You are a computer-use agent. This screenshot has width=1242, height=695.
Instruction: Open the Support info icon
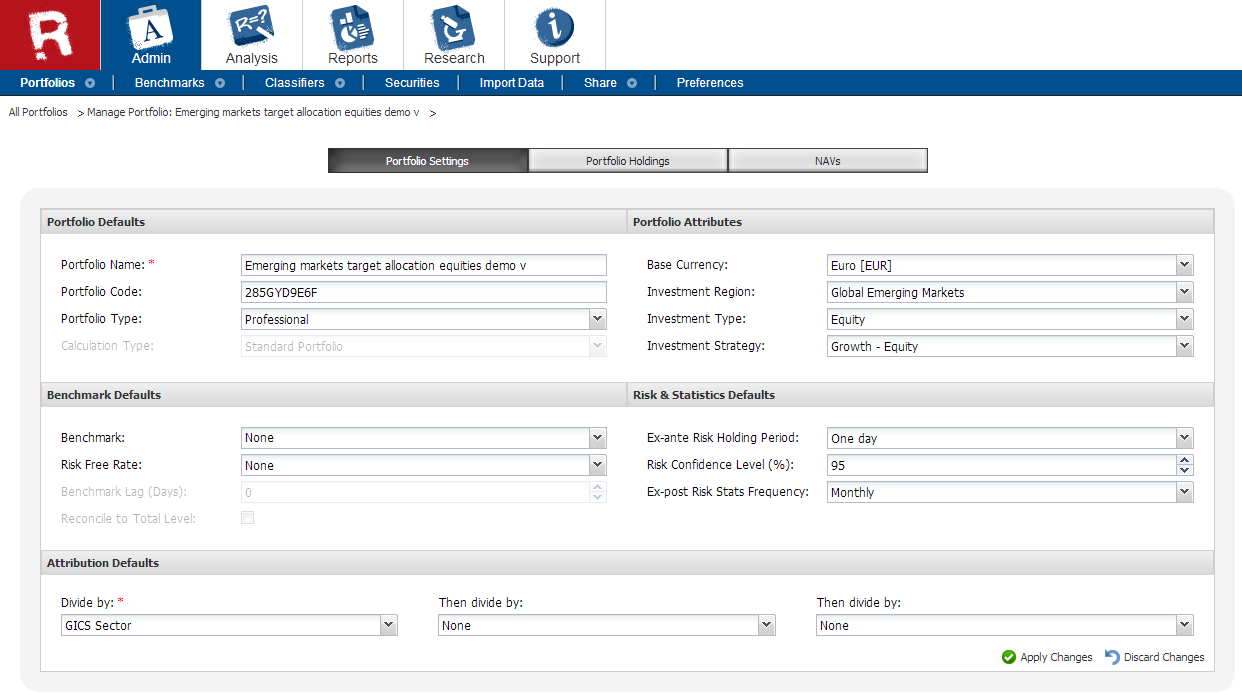point(554,27)
